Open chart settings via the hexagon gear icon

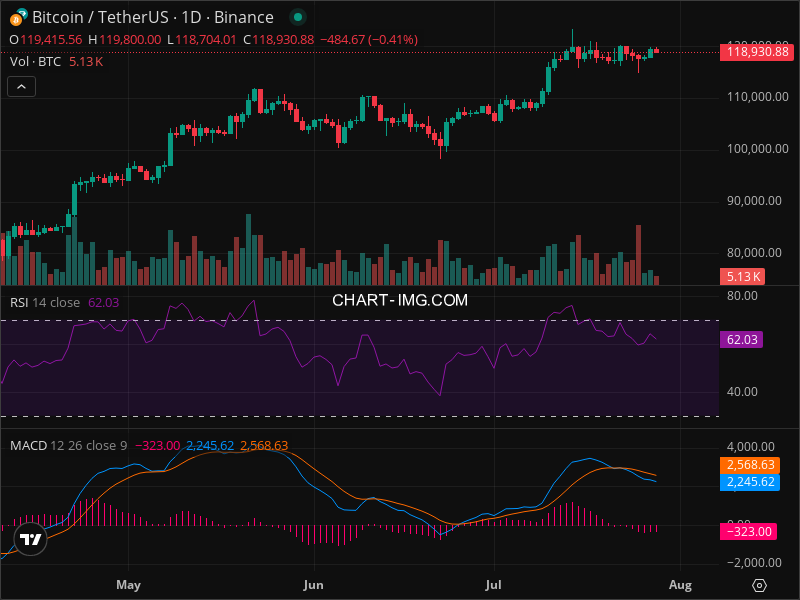point(759,585)
